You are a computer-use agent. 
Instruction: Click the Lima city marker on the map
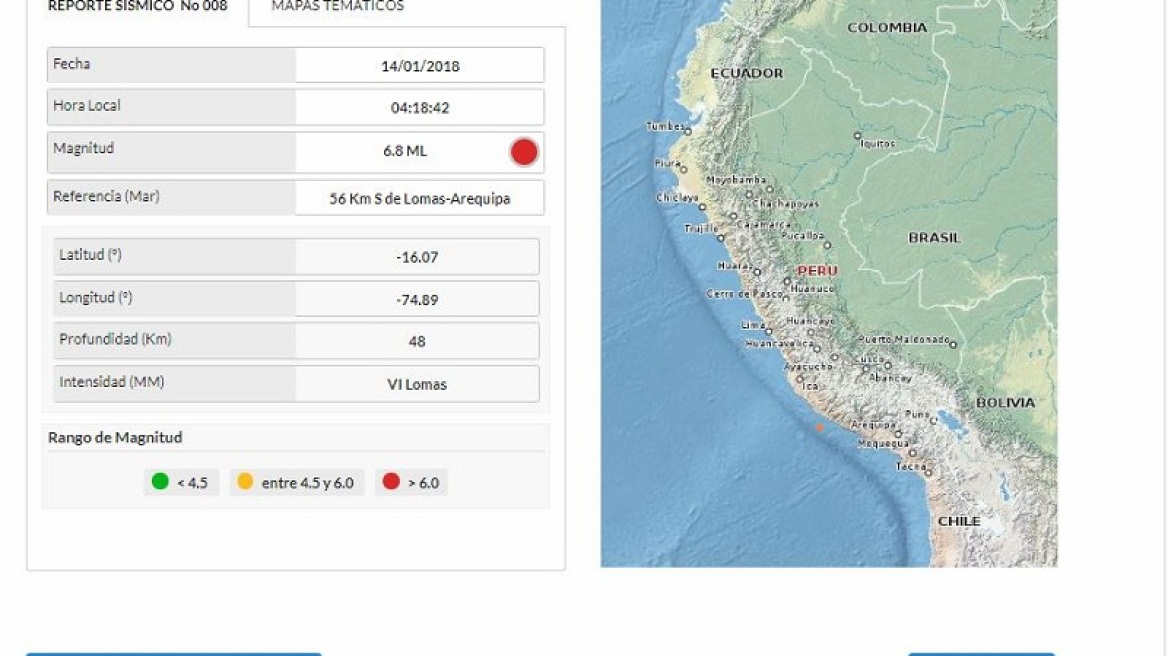pos(769,331)
